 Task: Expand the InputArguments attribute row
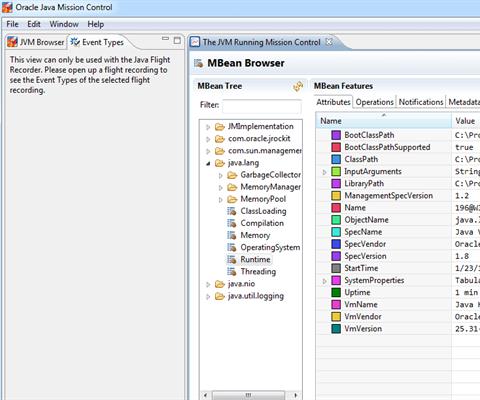[x=324, y=172]
